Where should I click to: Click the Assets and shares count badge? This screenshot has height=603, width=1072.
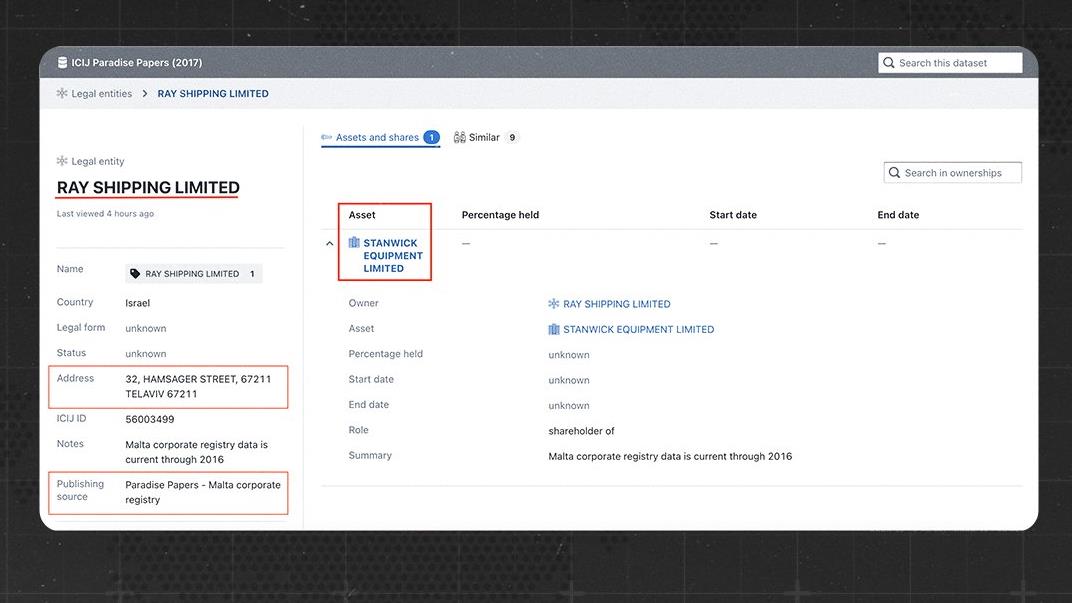pos(431,137)
